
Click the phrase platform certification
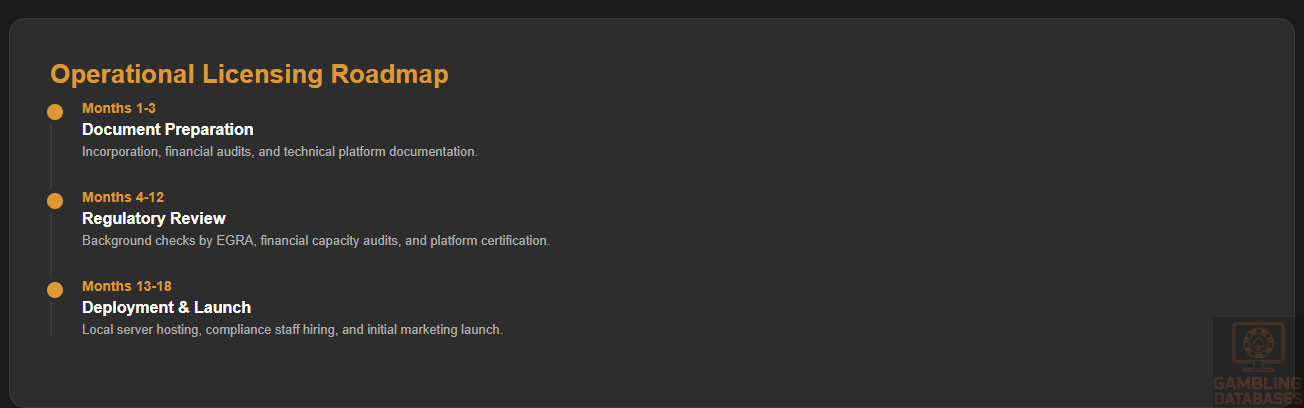(x=490, y=241)
